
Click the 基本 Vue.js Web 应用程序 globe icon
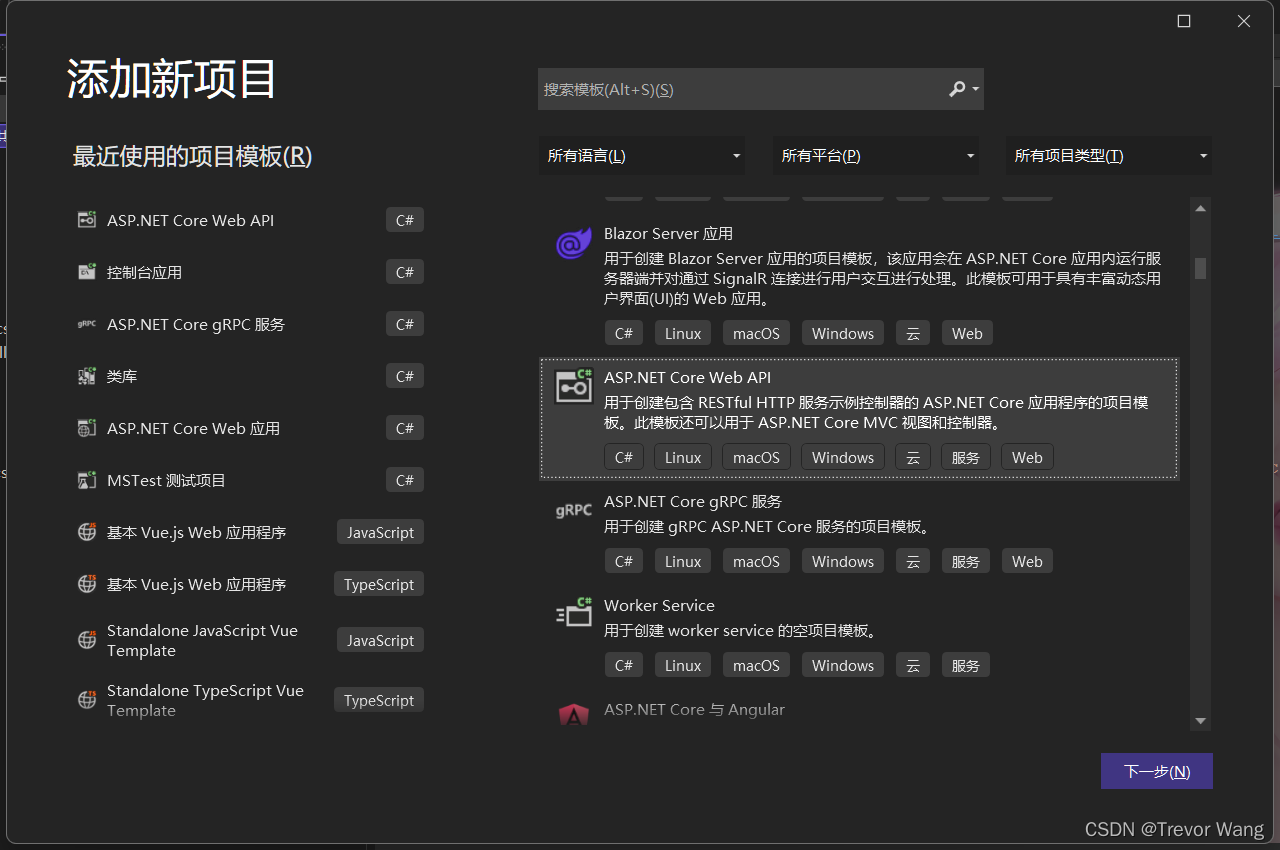85,531
